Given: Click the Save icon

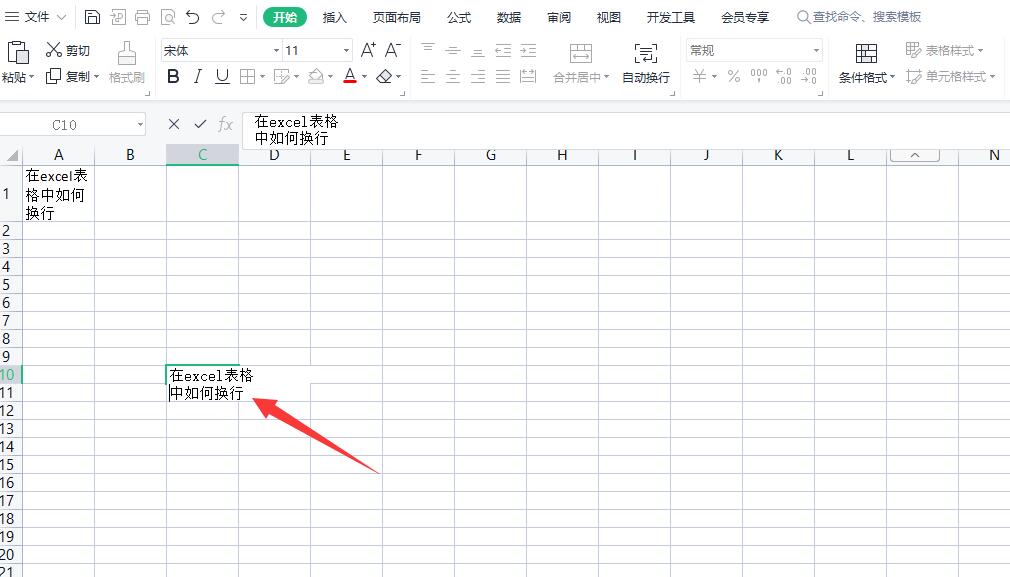Looking at the screenshot, I should (x=93, y=16).
